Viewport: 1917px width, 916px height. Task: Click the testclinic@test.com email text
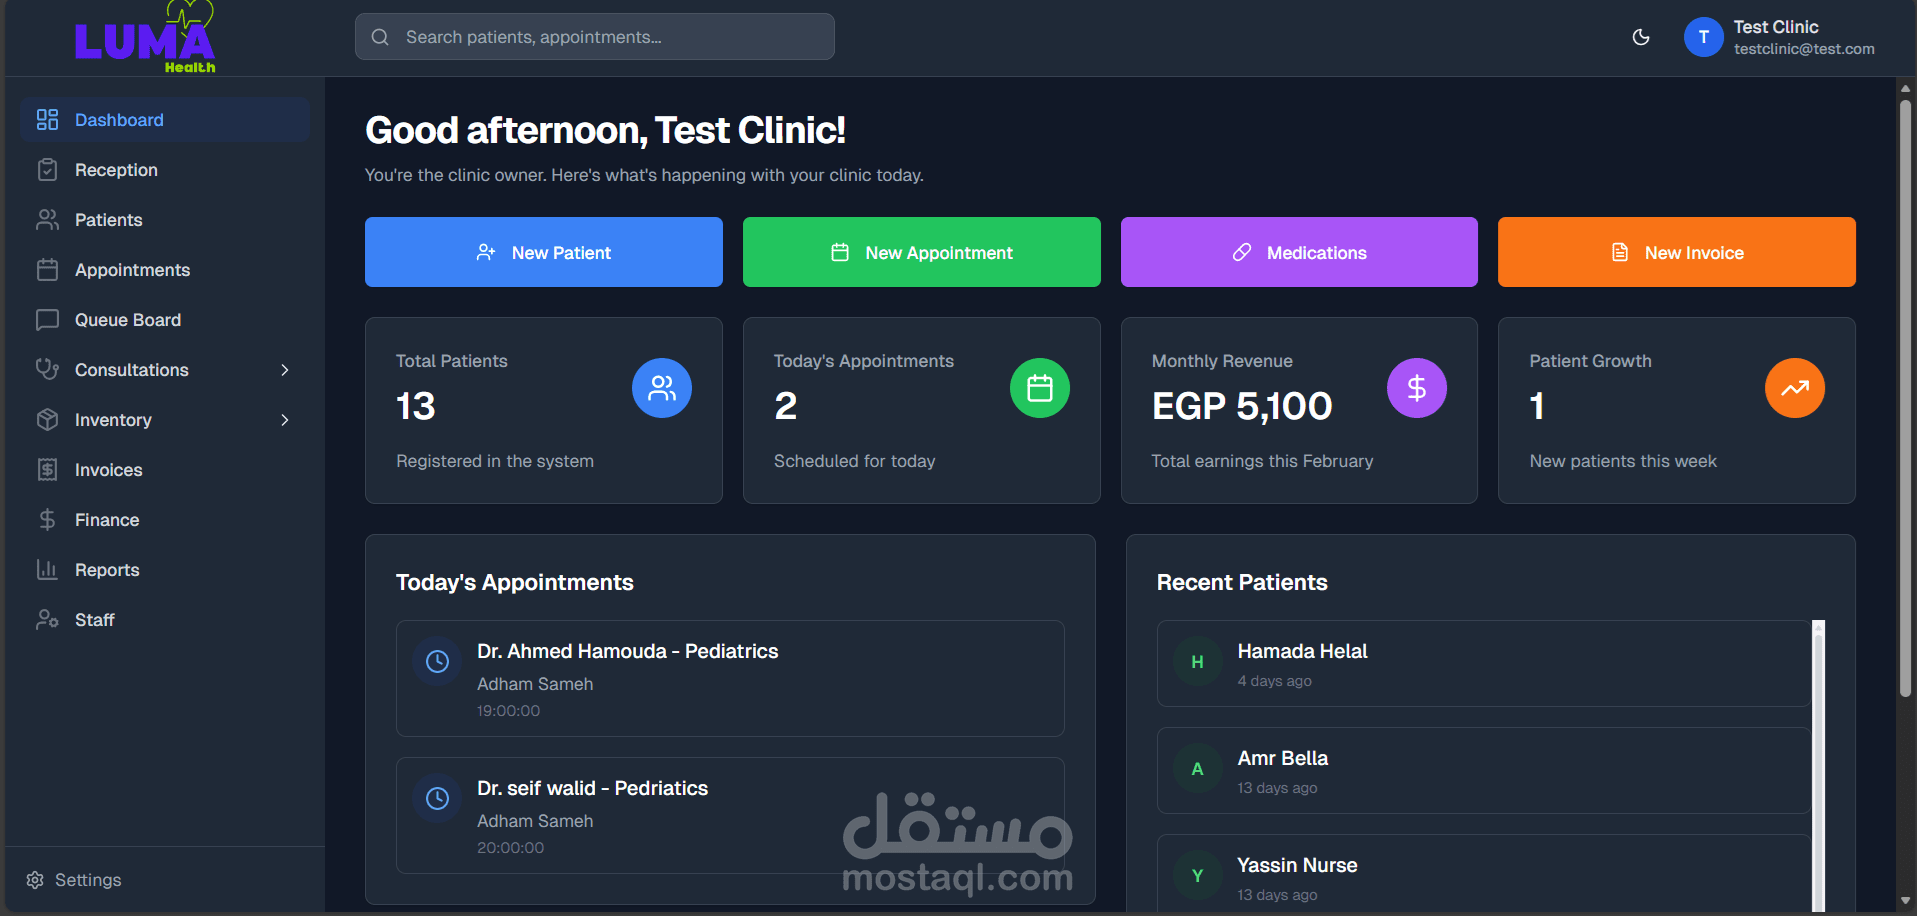point(1804,49)
